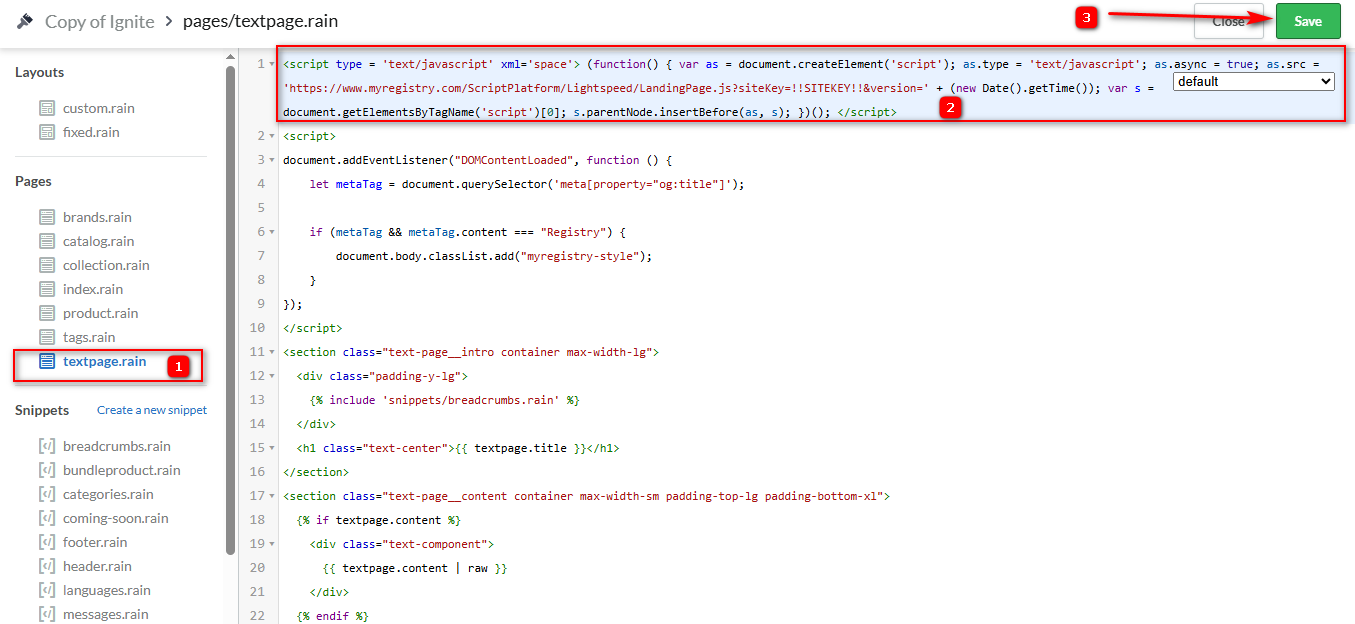The width and height of the screenshot is (1355, 624).
Task: Collapse code fold arrow at line 6
Action: point(272,232)
